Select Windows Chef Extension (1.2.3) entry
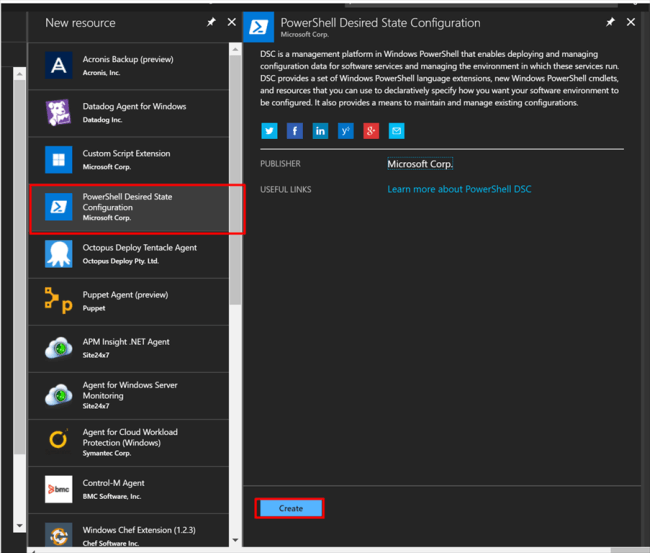 [x=129, y=531]
